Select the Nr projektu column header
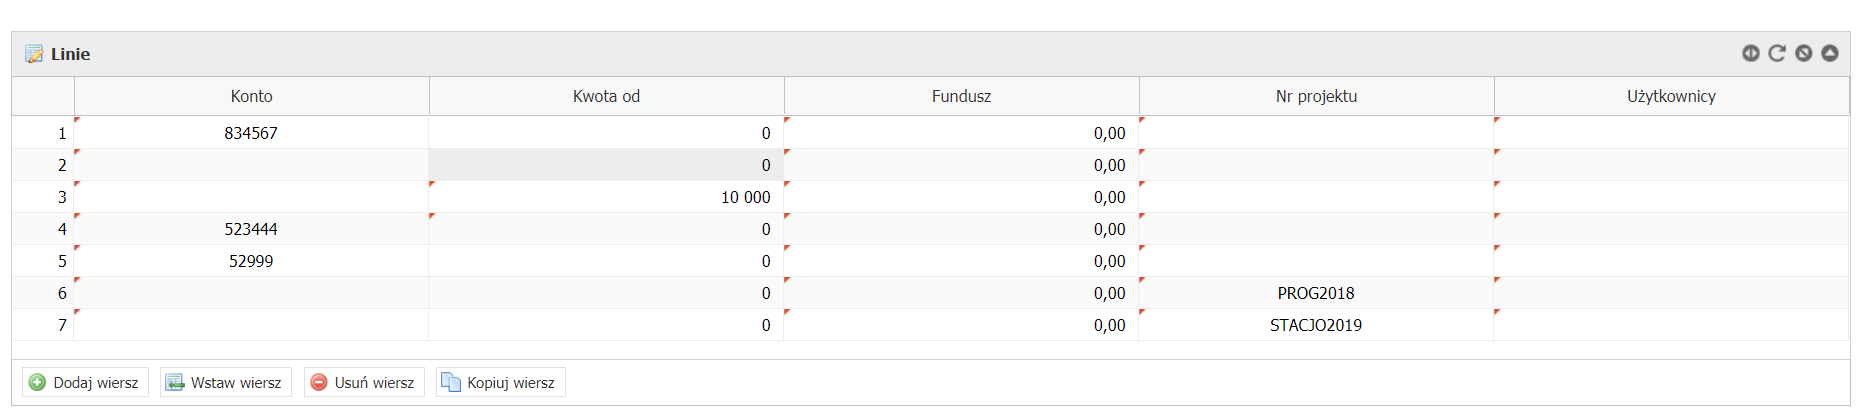Image resolution: width=1858 pixels, height=417 pixels. 1316,96
